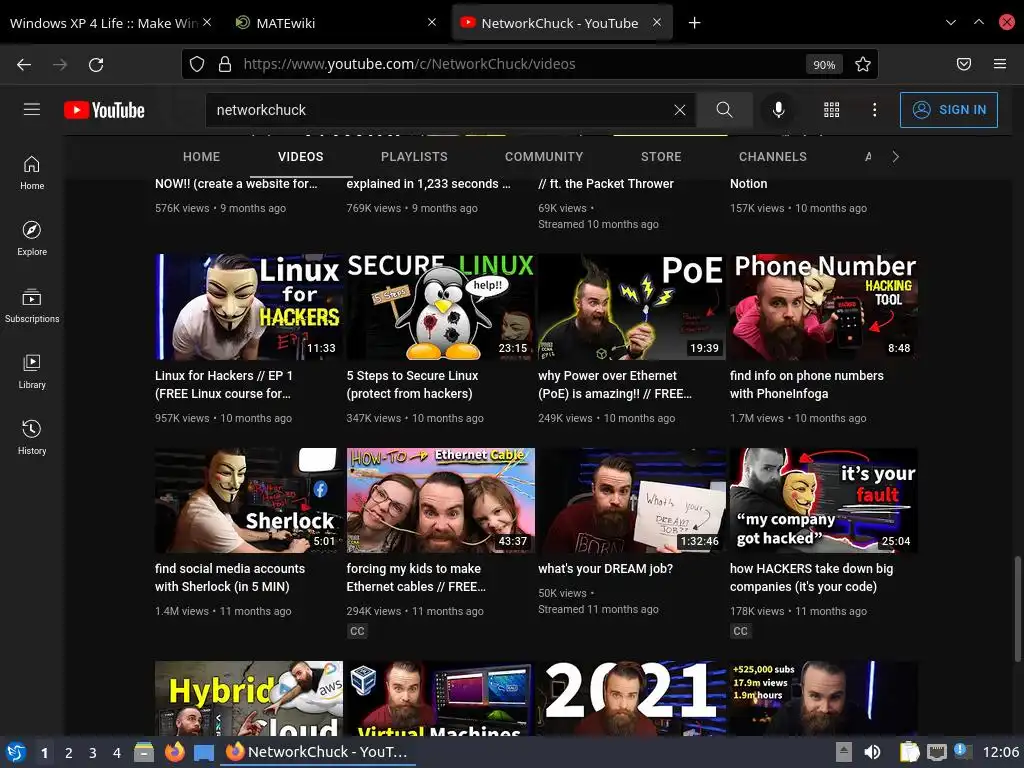Open the channel HOME tab

pyautogui.click(x=201, y=157)
